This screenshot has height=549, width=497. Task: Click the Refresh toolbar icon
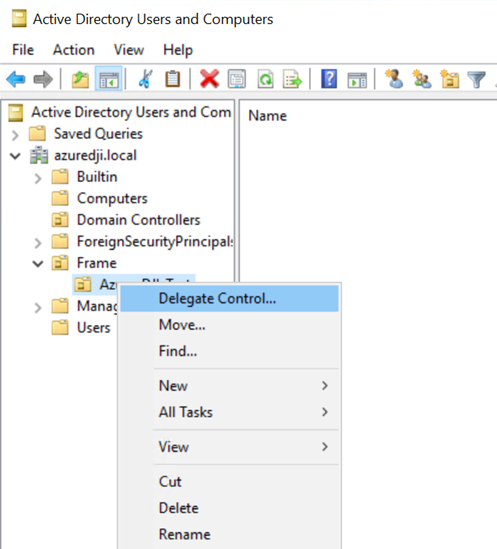point(265,79)
